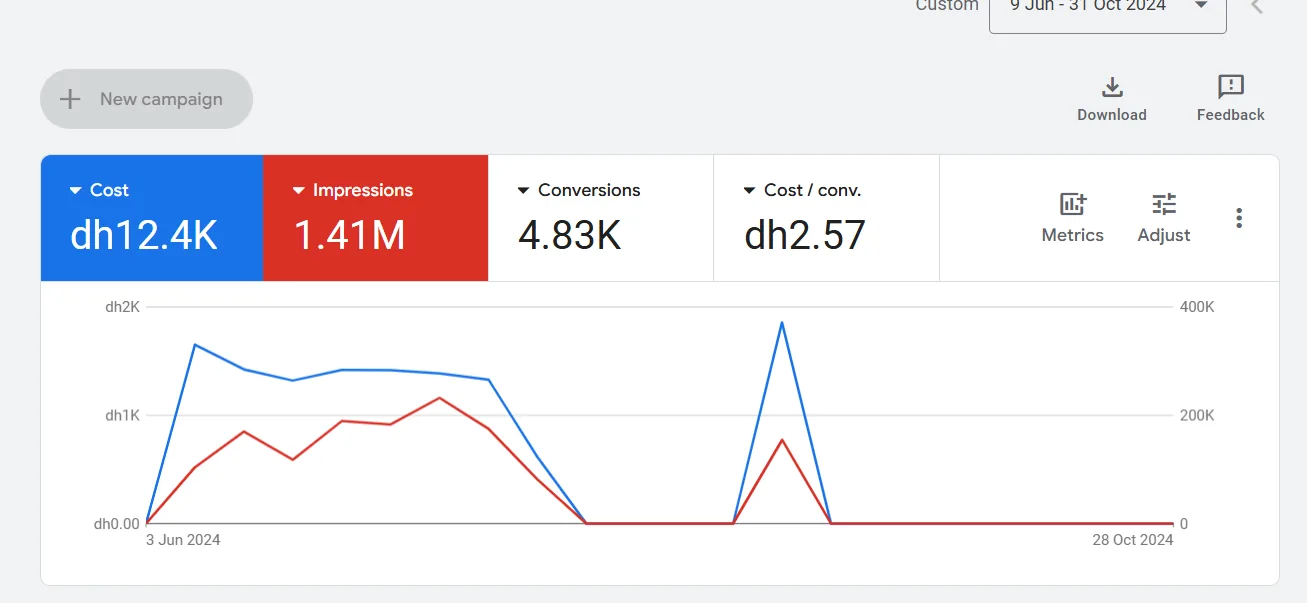This screenshot has width=1307, height=603.
Task: Click the dh2.57 cost per conversion value
Action: (x=805, y=235)
